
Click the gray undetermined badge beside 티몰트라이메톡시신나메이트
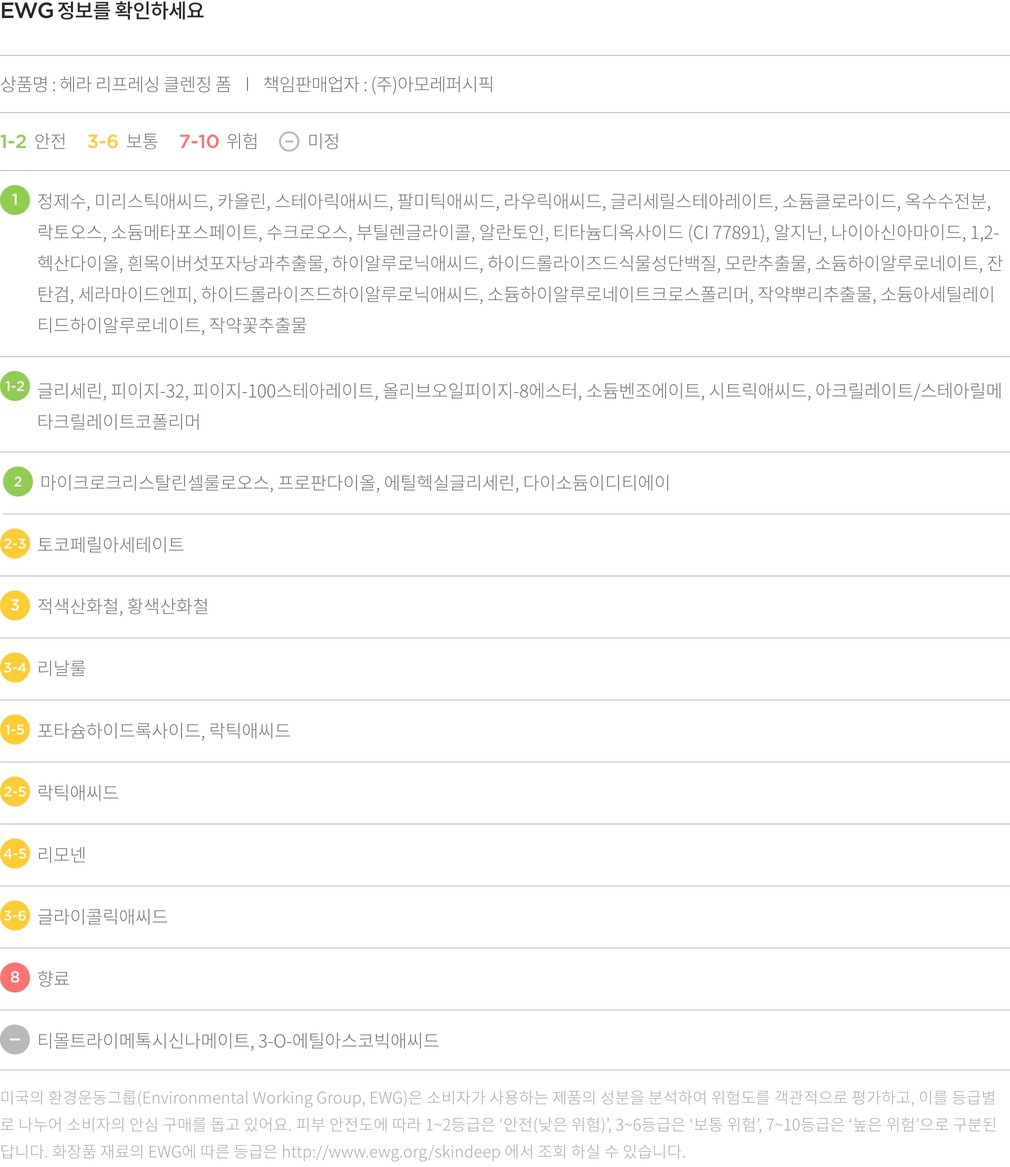(15, 1040)
